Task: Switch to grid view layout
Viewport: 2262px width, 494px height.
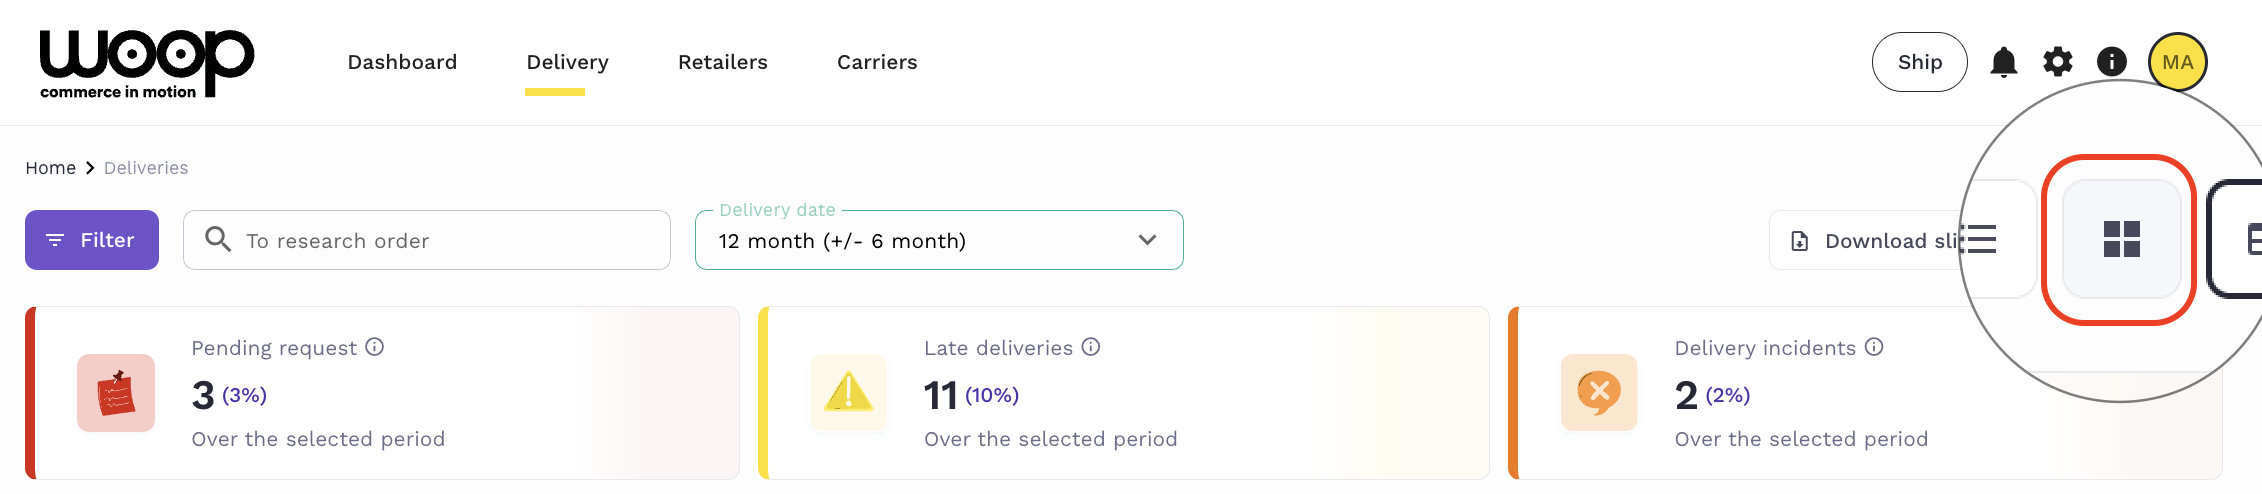Action: click(x=2121, y=240)
